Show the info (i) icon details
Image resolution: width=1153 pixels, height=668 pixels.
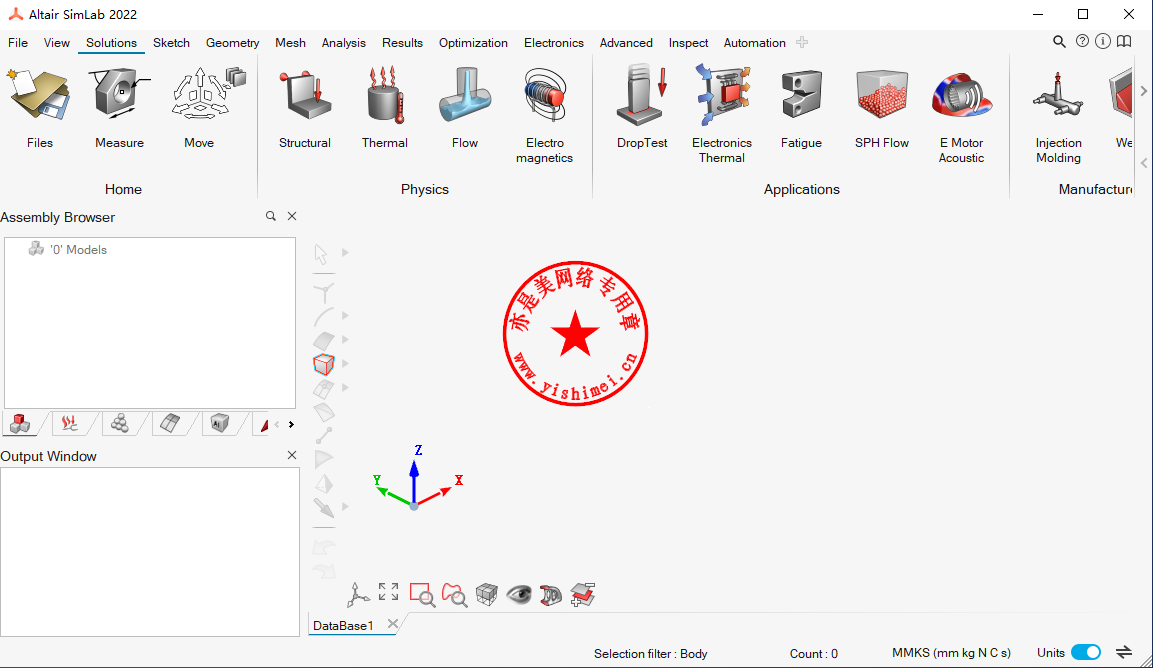(x=1102, y=41)
